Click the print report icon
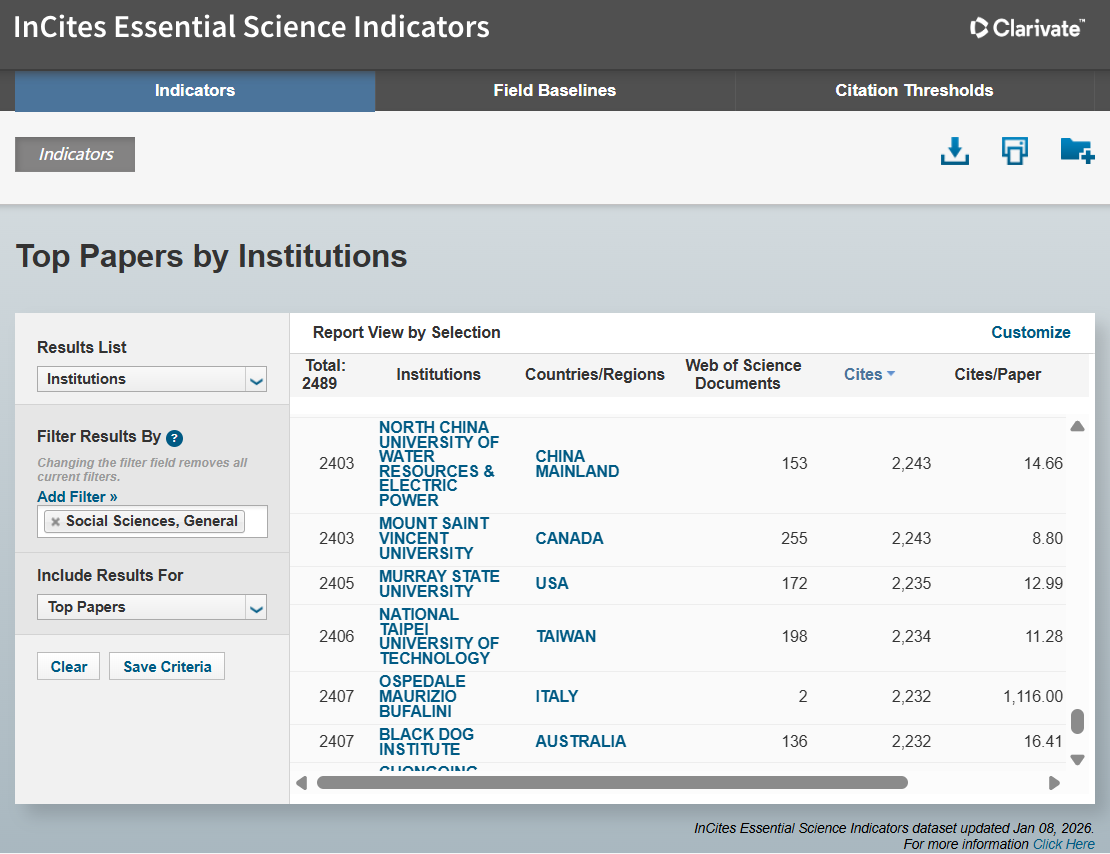This screenshot has height=854, width=1110. 1015,152
